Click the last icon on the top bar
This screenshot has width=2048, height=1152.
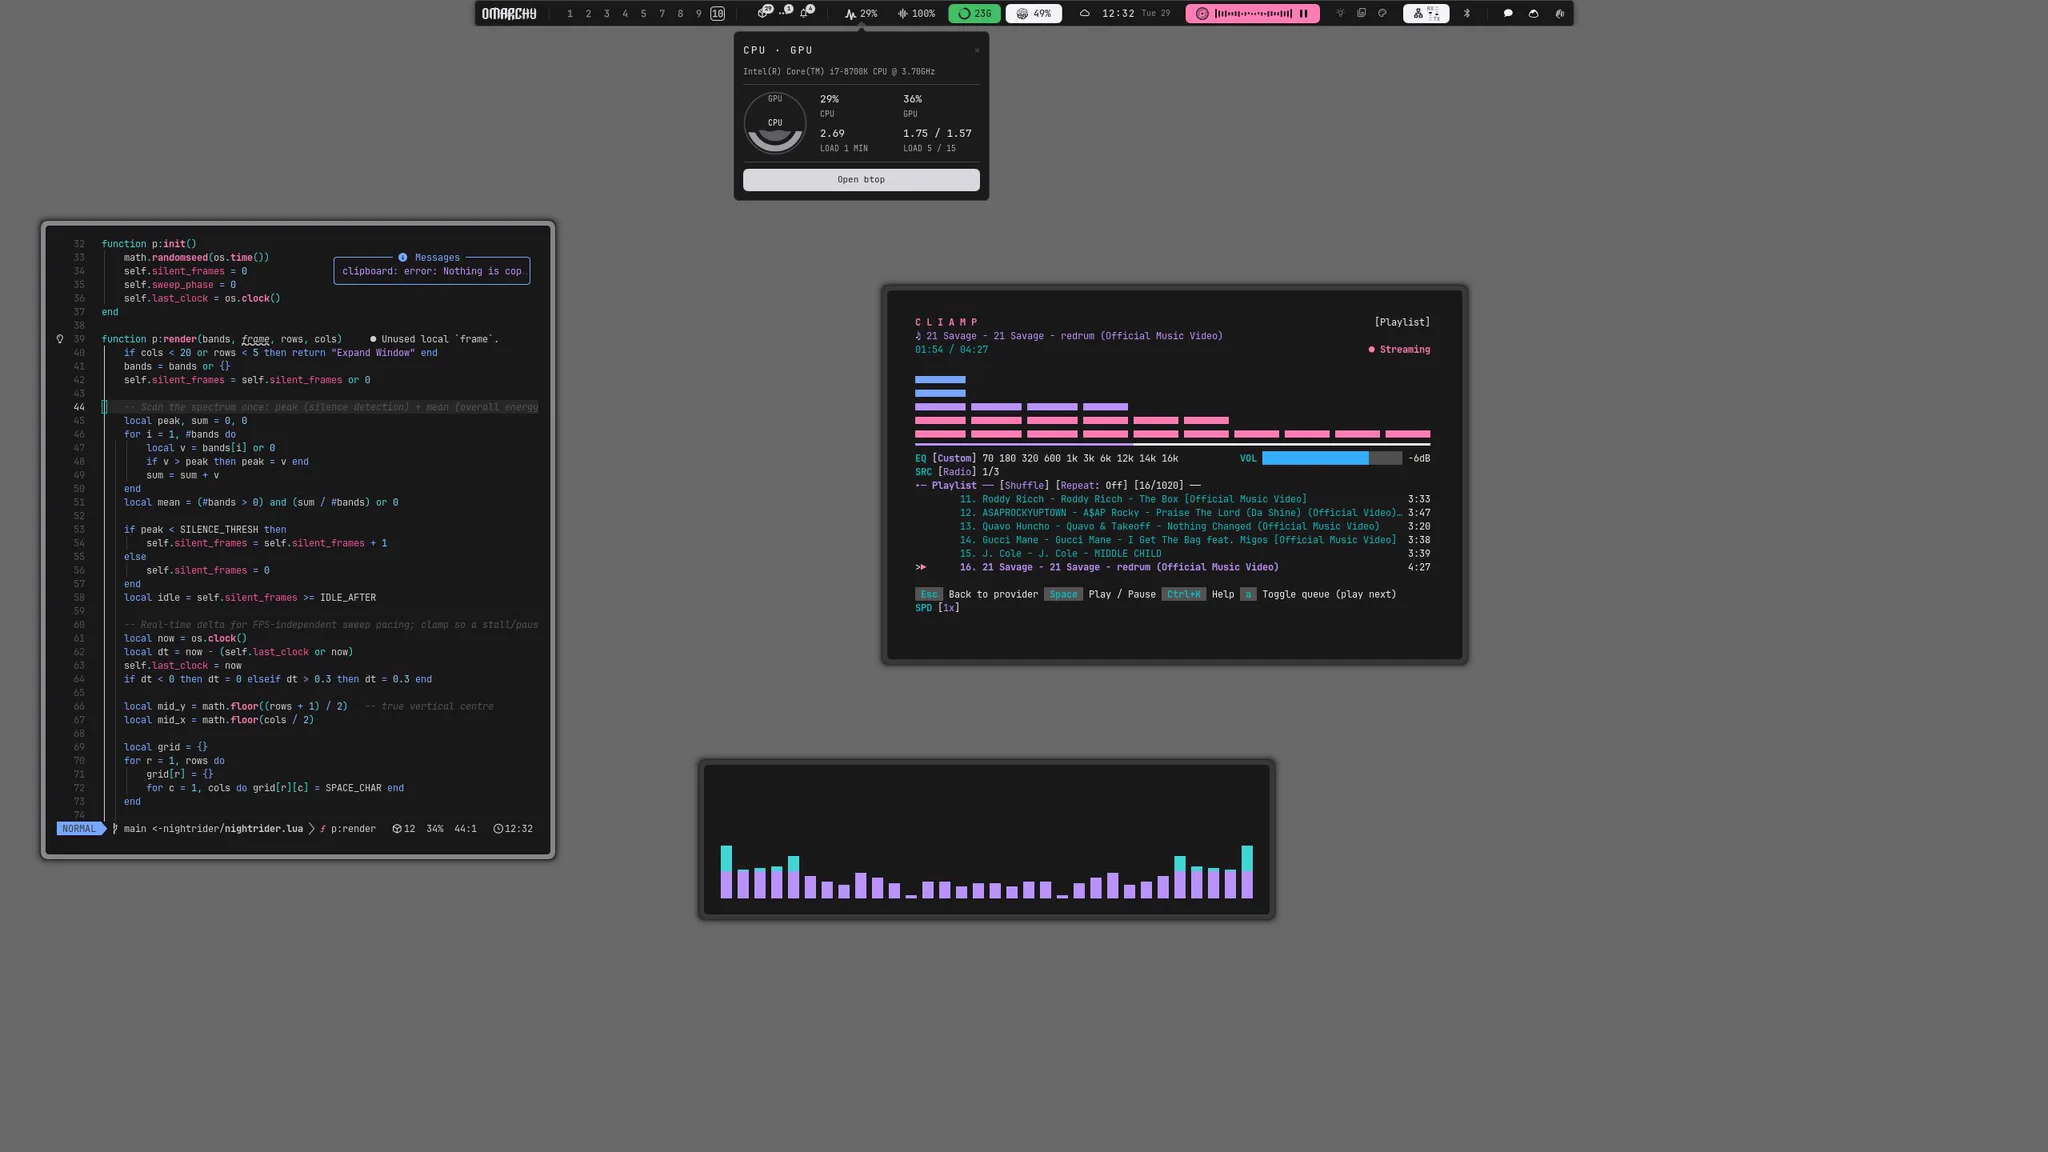click(1559, 14)
